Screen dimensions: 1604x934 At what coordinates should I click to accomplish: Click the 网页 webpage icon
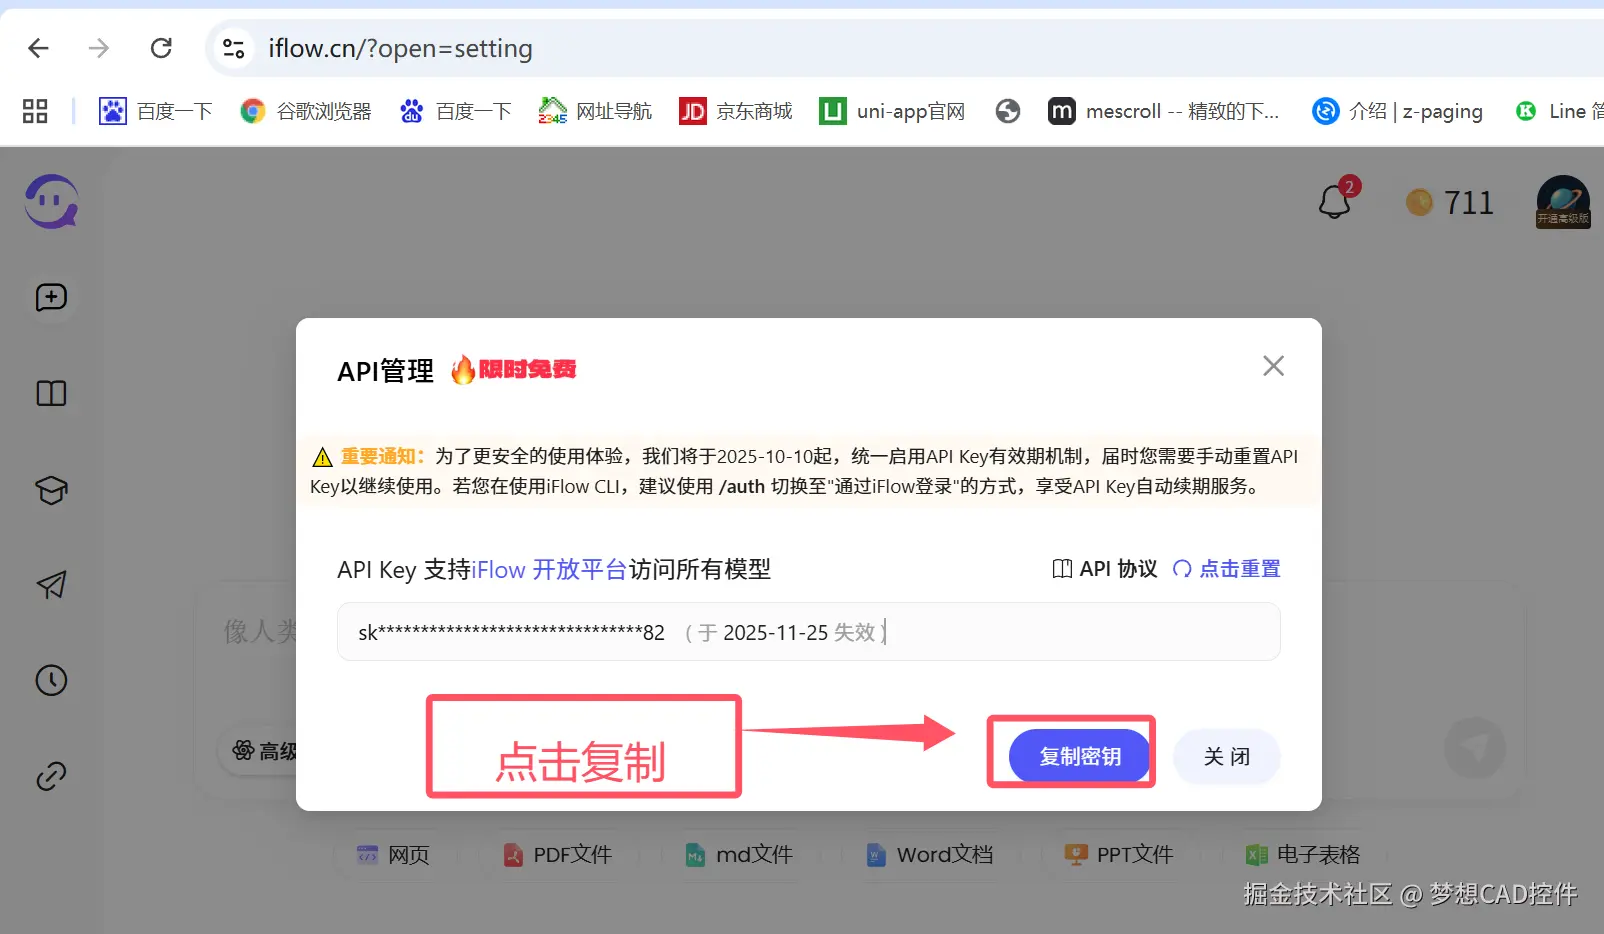[392, 855]
